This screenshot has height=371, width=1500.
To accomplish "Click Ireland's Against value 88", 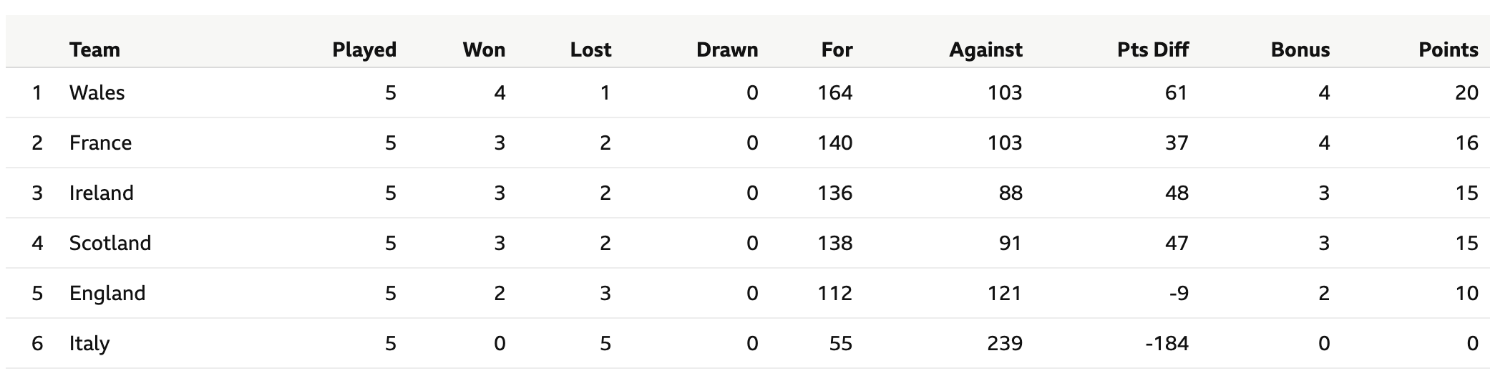I will (x=1010, y=193).
